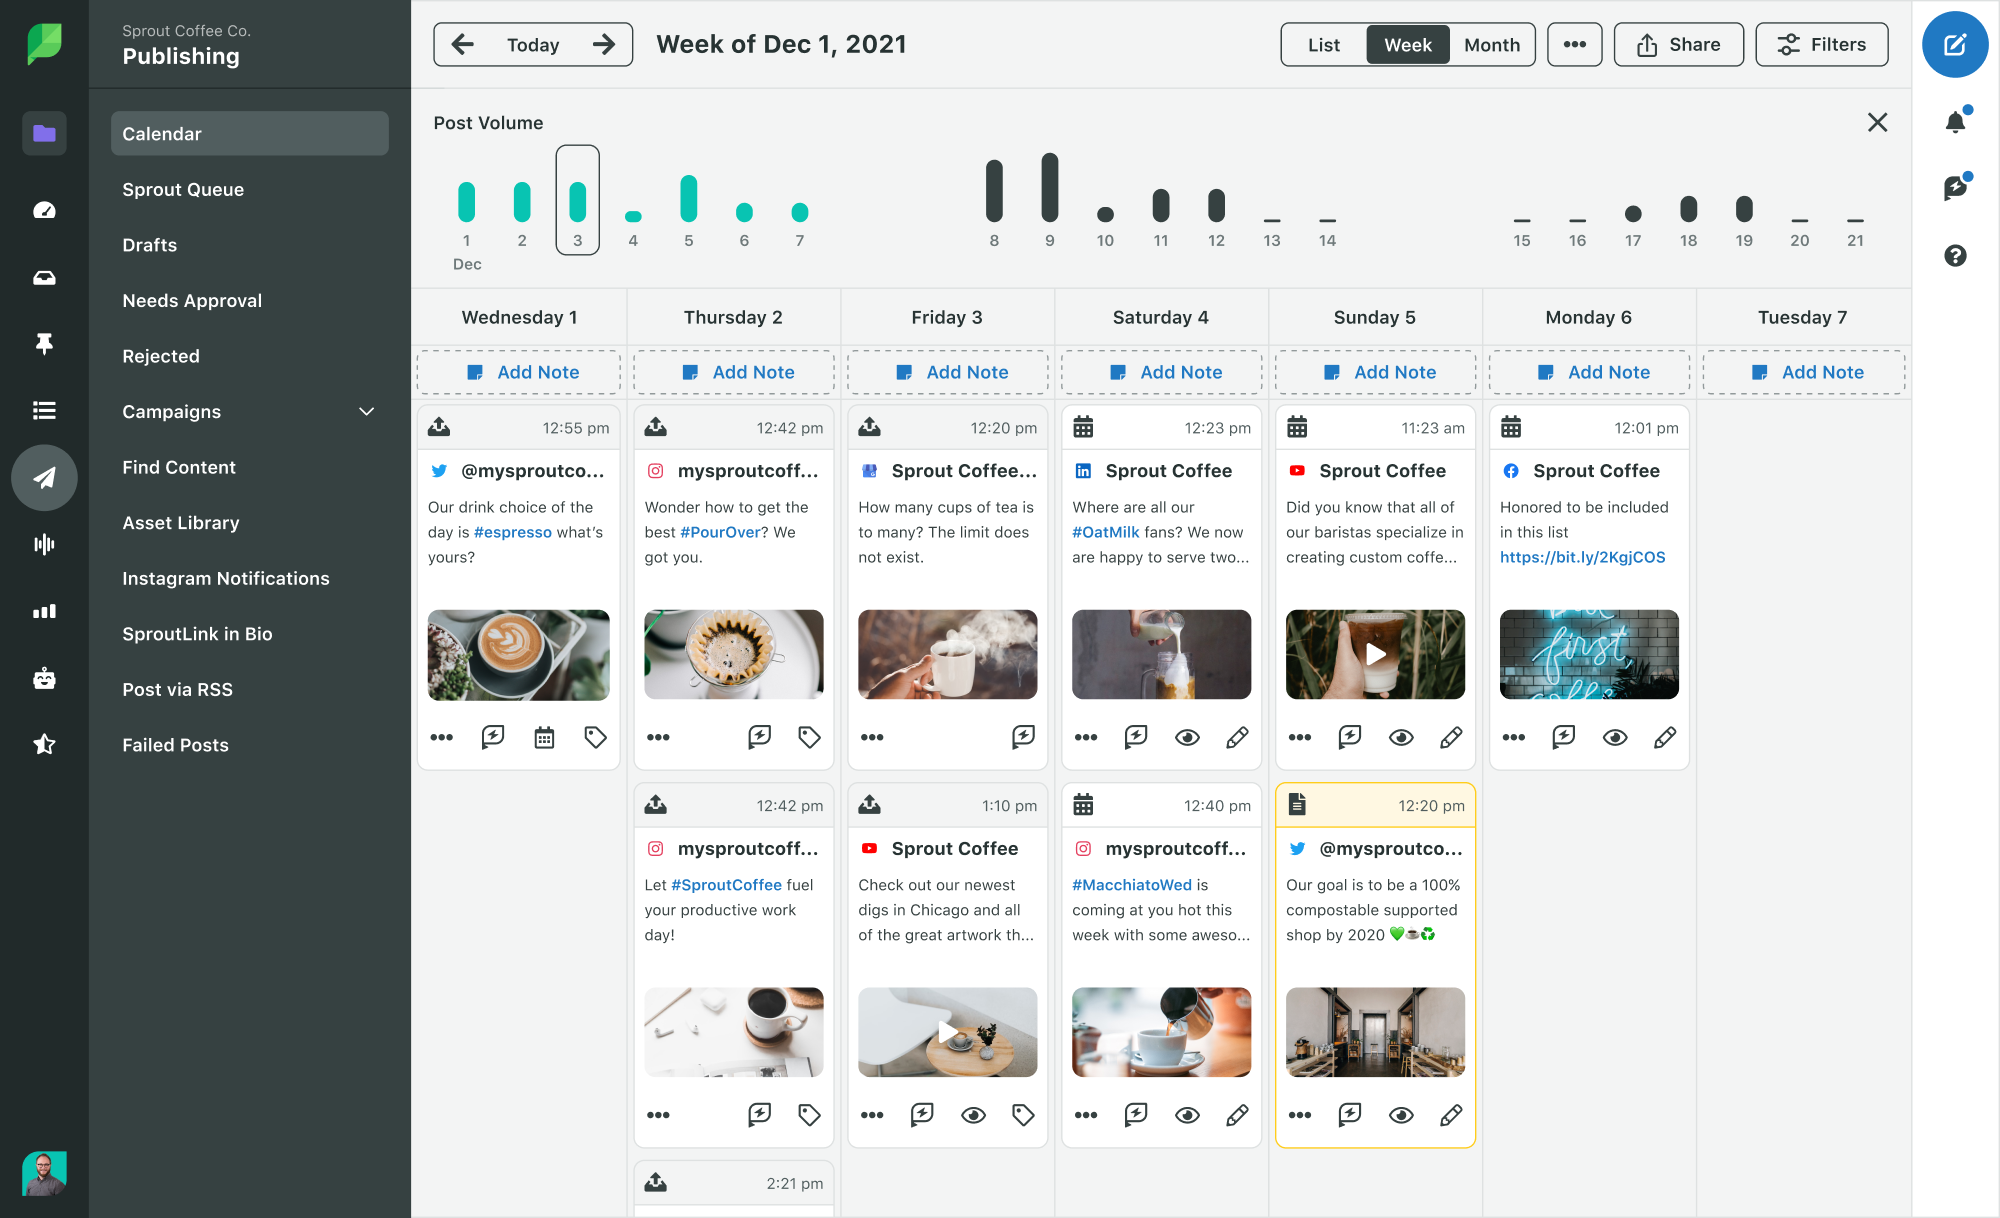Image resolution: width=2000 pixels, height=1218 pixels.
Task: Expand Campaigns section in sidebar
Action: 370,411
